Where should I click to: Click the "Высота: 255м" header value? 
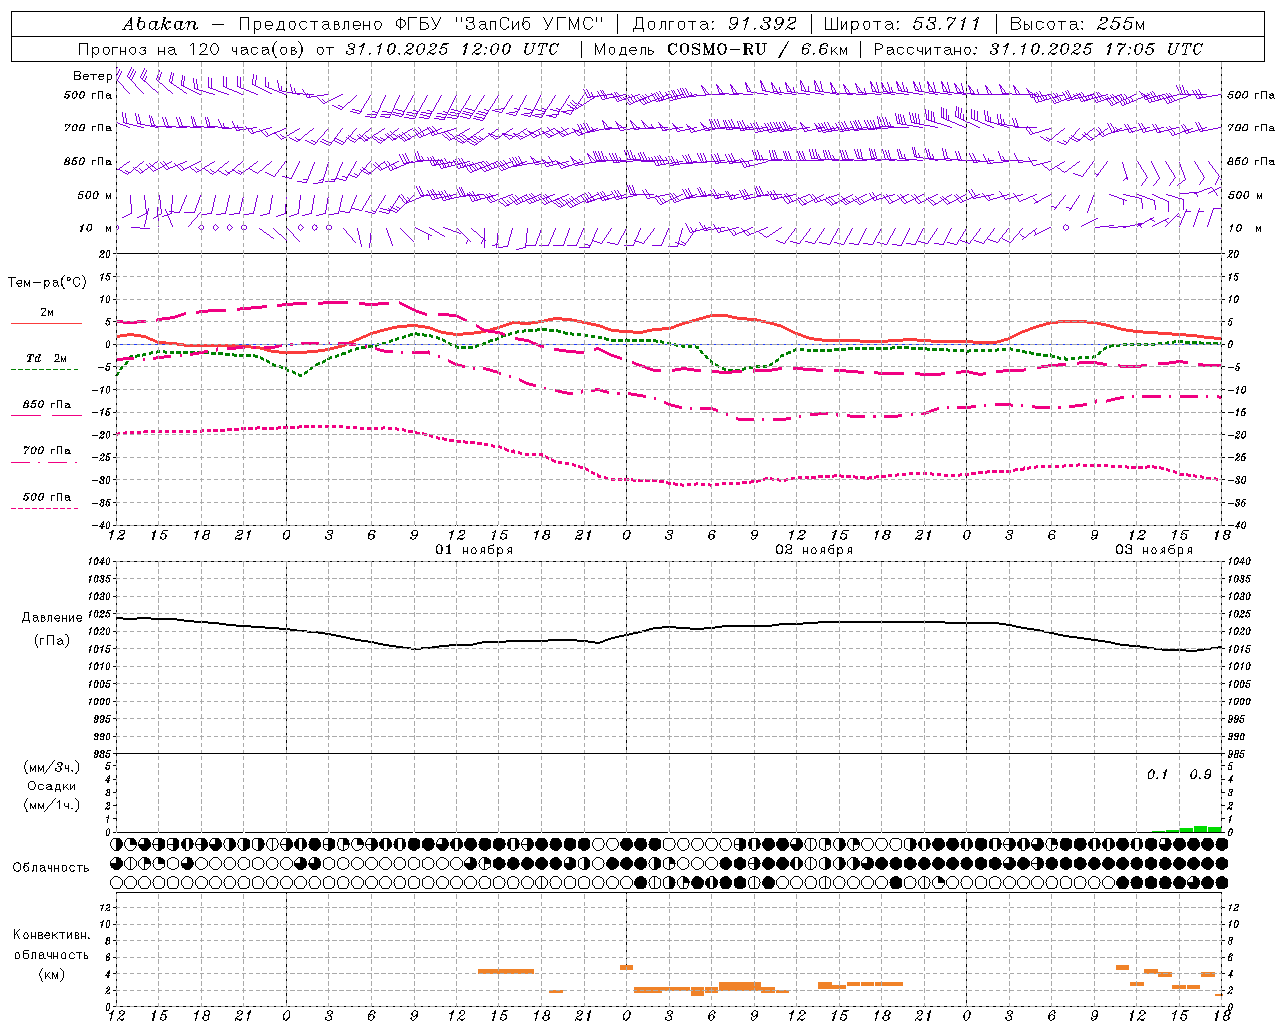pos(1077,24)
